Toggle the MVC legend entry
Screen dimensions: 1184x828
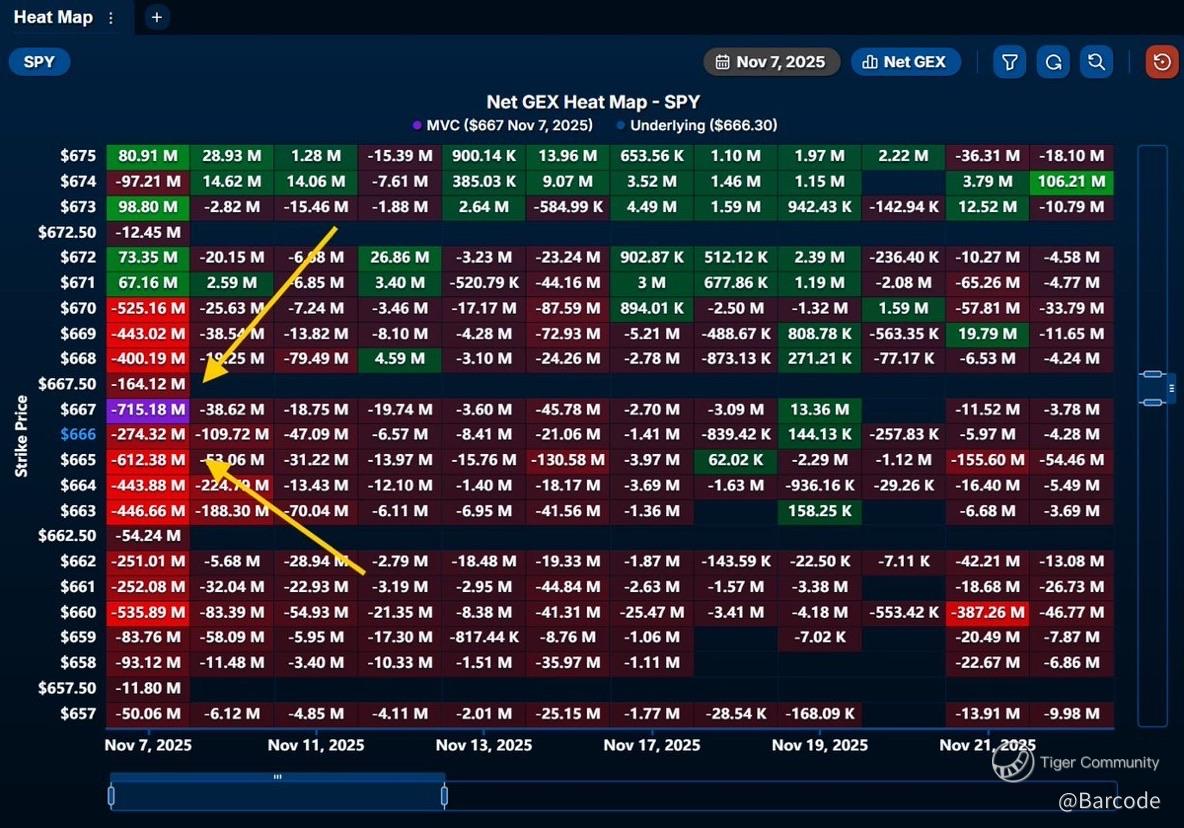(x=502, y=125)
